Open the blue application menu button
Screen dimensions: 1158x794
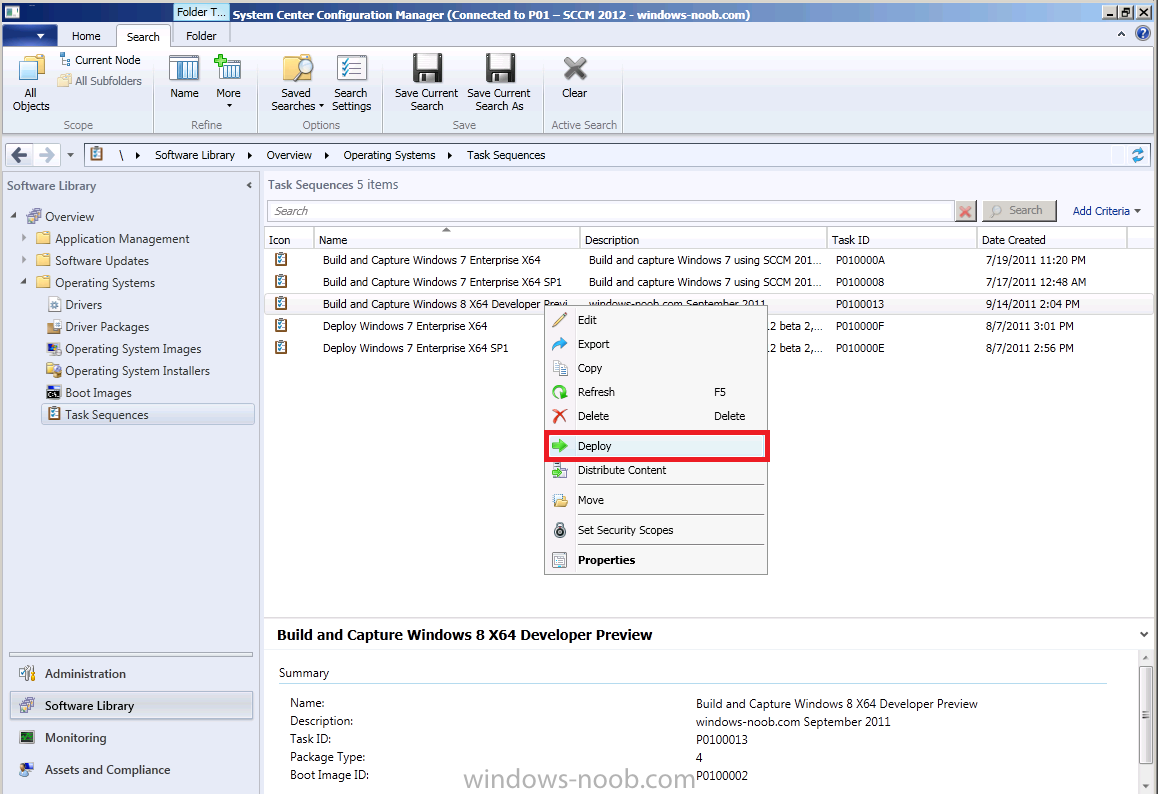(x=32, y=35)
